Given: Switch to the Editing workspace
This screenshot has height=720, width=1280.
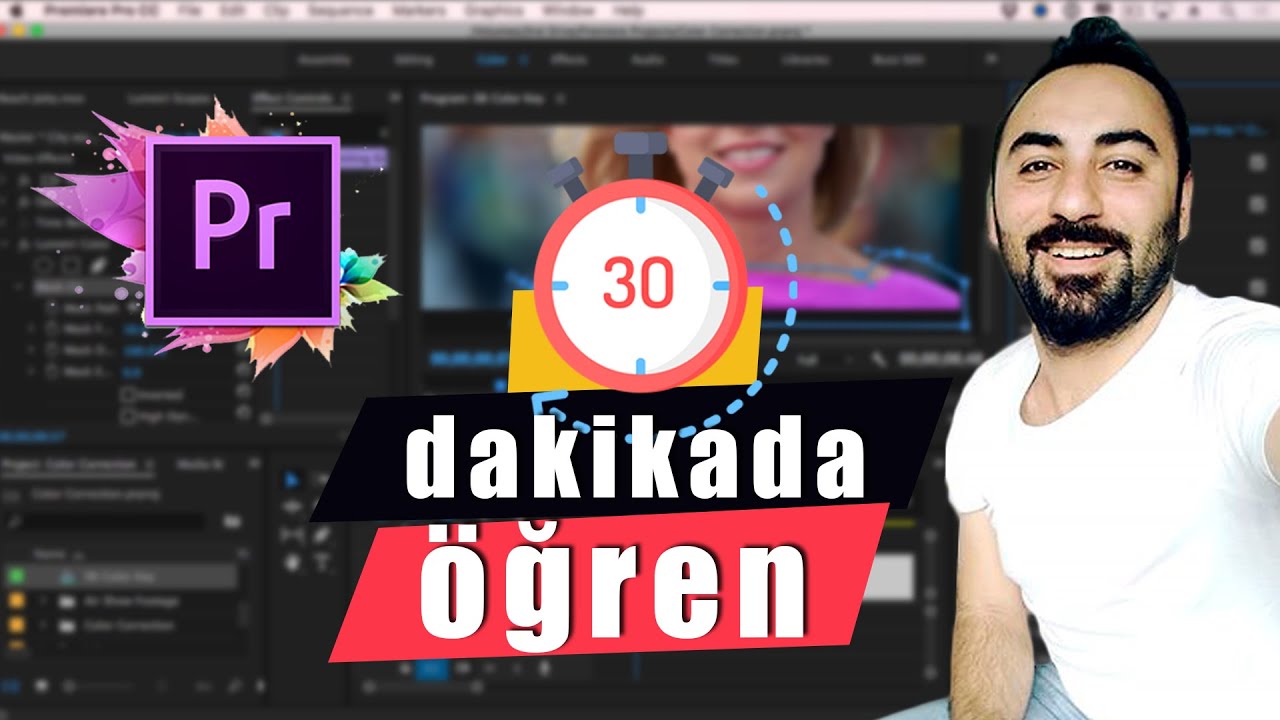Looking at the screenshot, I should 413,60.
